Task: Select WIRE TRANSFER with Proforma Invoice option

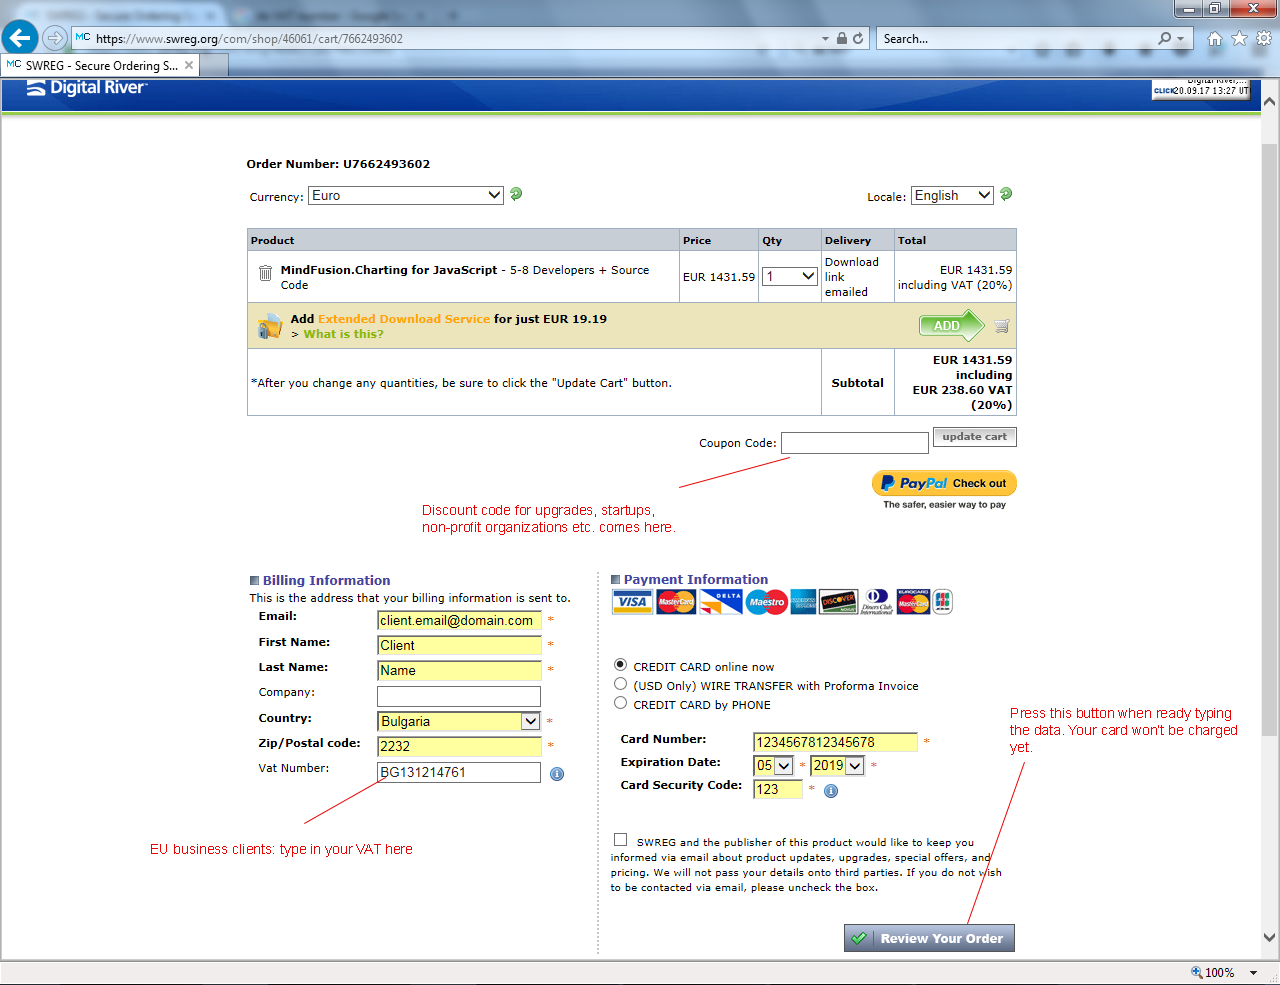Action: [621, 684]
